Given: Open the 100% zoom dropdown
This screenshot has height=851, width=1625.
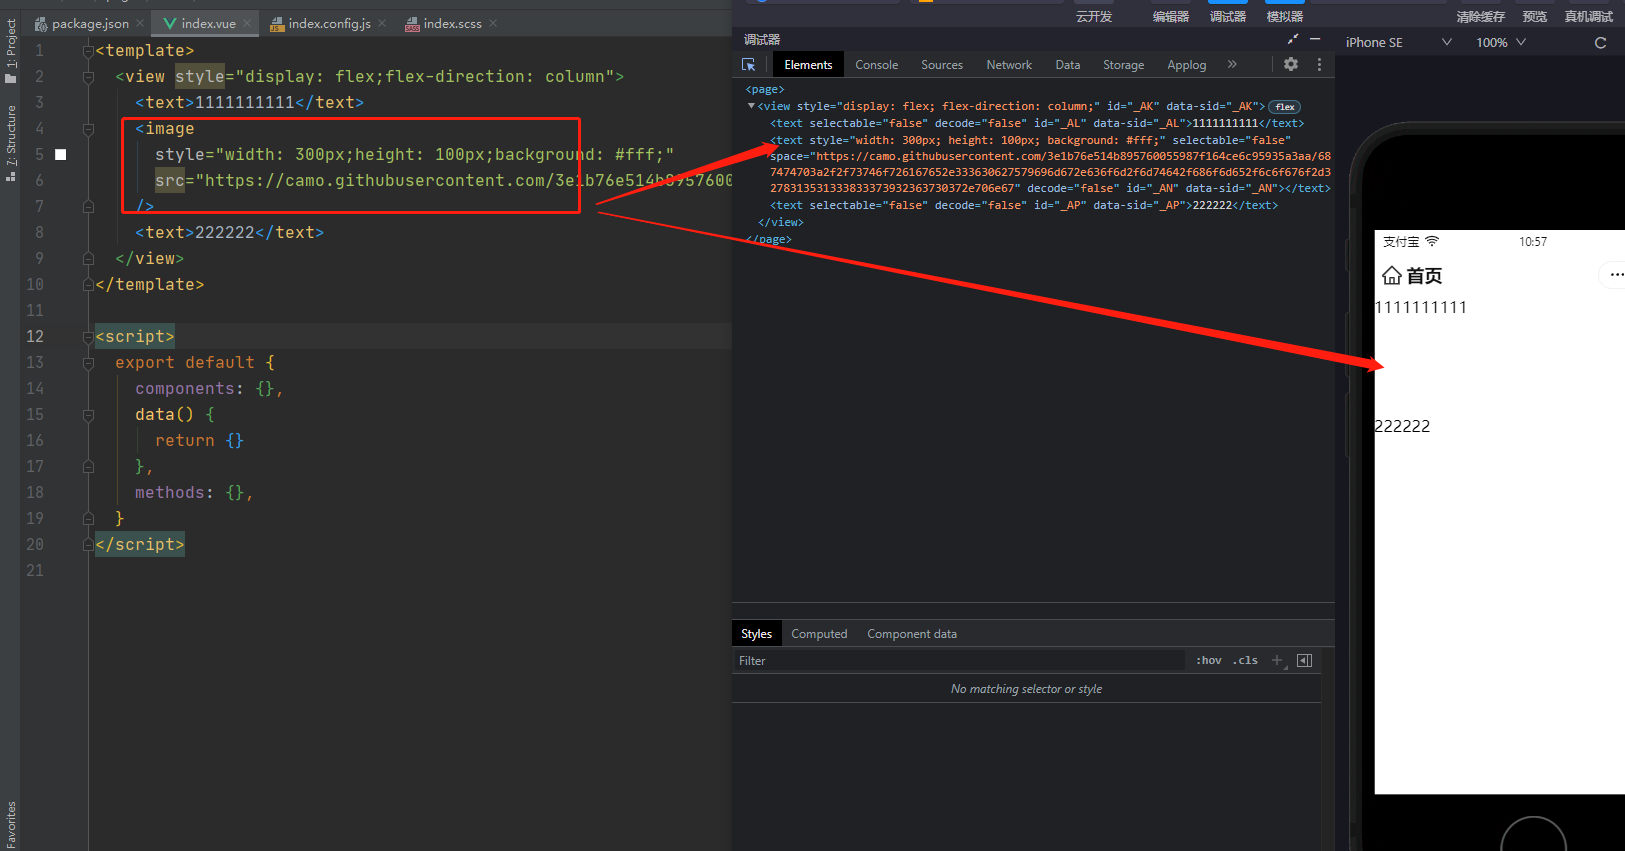Looking at the screenshot, I should coord(1501,42).
